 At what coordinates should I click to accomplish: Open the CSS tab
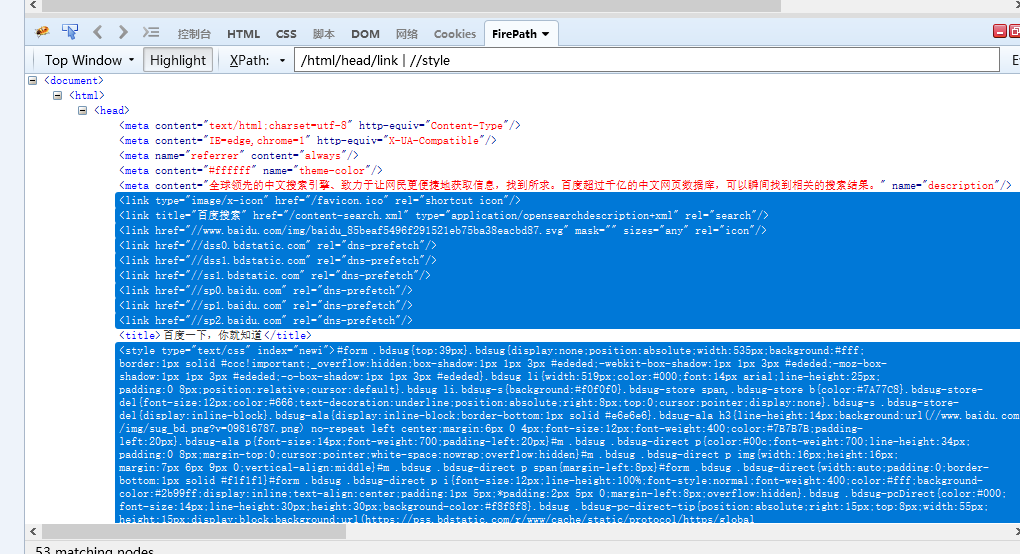point(286,34)
